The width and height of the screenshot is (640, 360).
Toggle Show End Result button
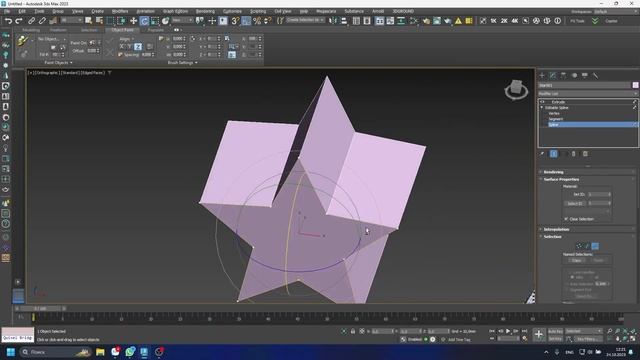pos(553,154)
